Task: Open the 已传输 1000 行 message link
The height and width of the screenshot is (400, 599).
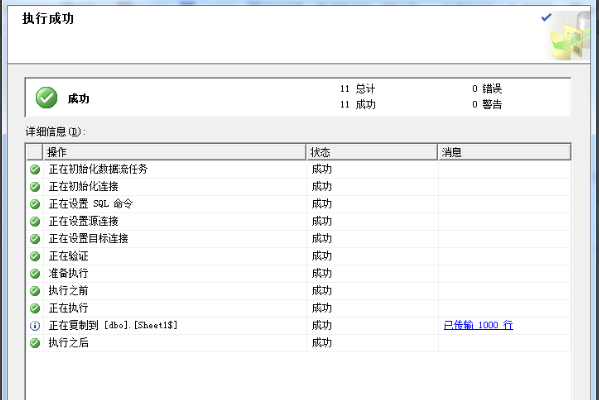Action: click(x=478, y=325)
